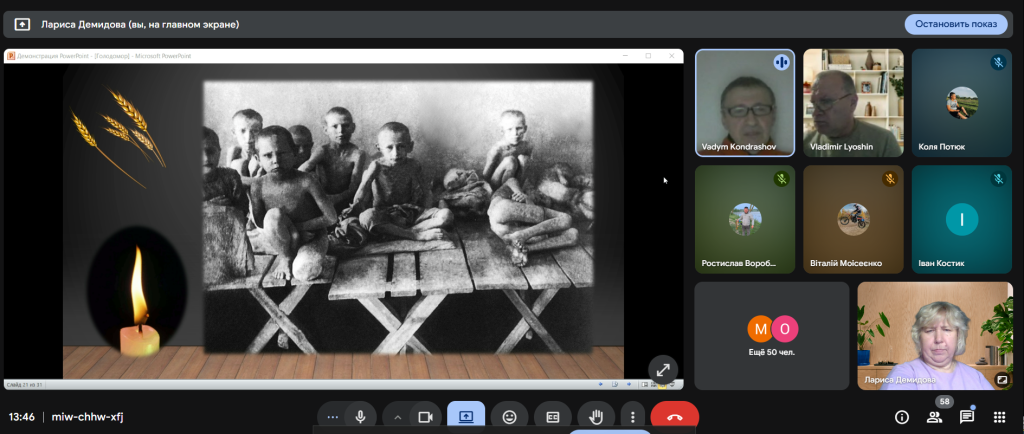Click the present screen icon
Screen dimensions: 1024x434
[466, 417]
